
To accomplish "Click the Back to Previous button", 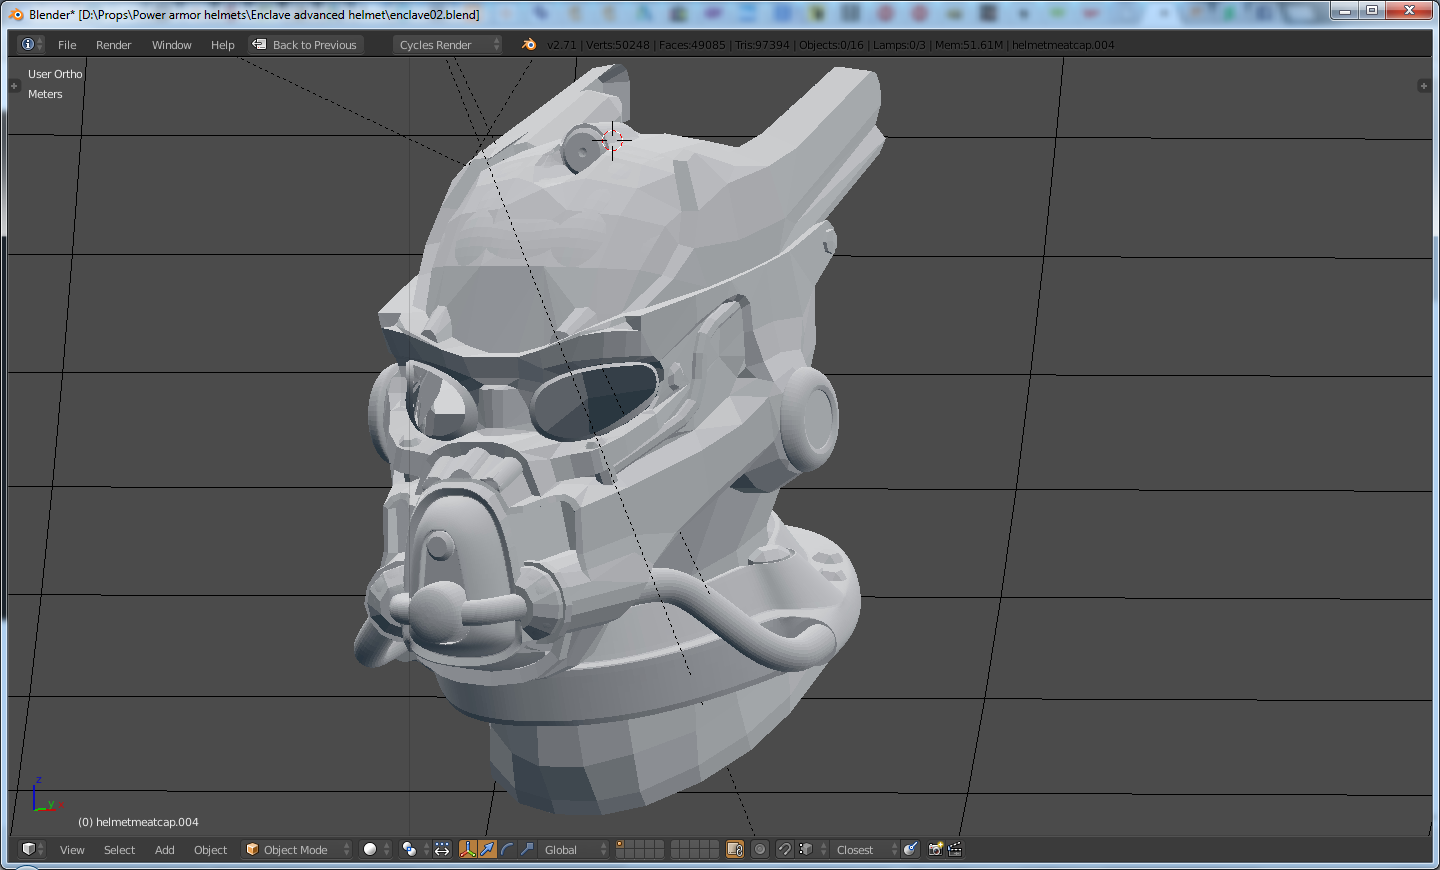I will [305, 45].
